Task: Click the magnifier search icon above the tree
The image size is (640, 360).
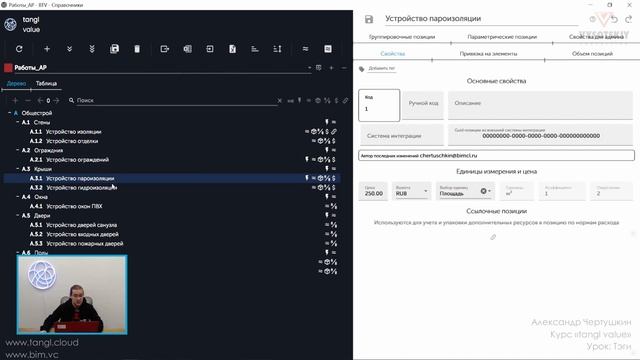Action: [71, 100]
